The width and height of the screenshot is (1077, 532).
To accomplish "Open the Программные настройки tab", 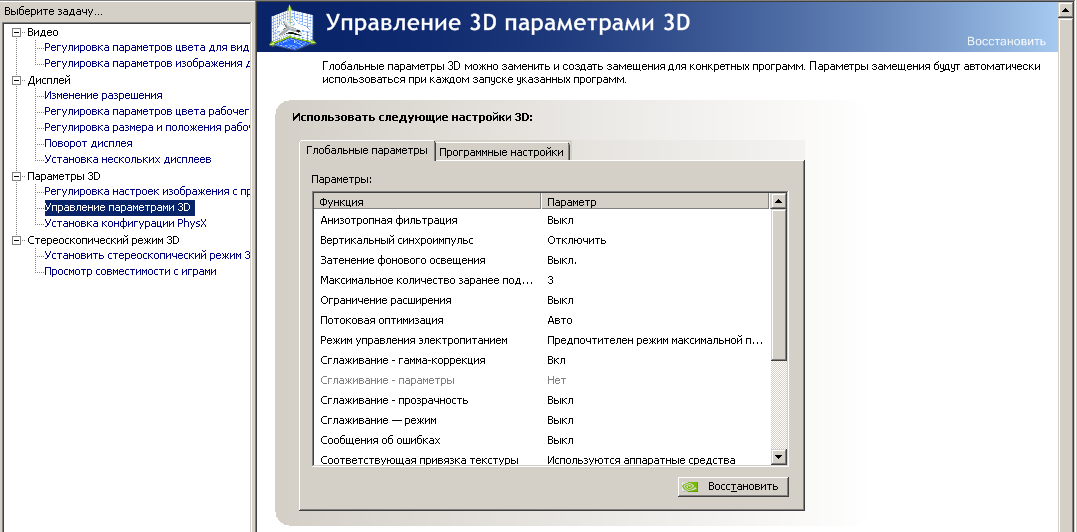I will tap(501, 152).
